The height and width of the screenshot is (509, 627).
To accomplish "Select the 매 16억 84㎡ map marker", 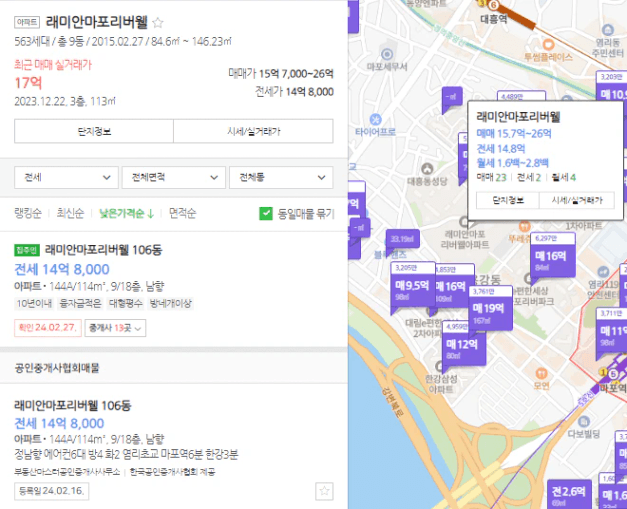I will (552, 257).
